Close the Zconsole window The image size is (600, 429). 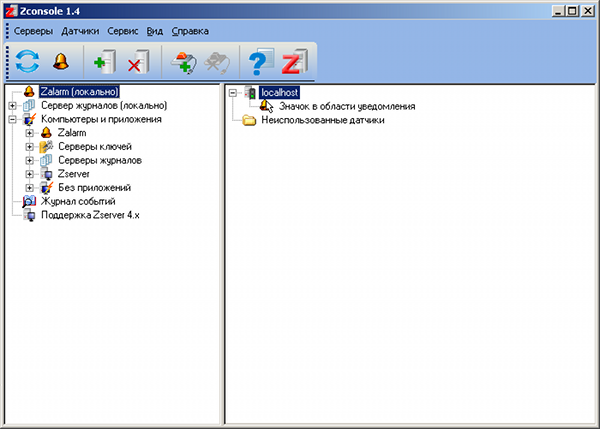587,11
